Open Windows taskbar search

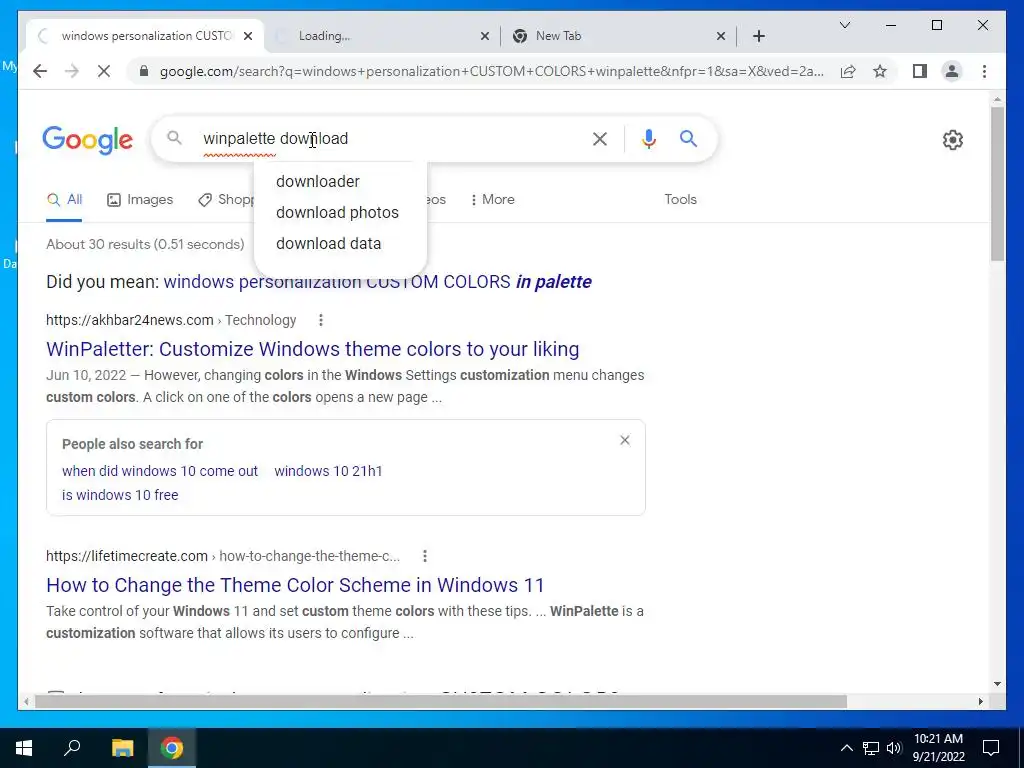point(72,748)
